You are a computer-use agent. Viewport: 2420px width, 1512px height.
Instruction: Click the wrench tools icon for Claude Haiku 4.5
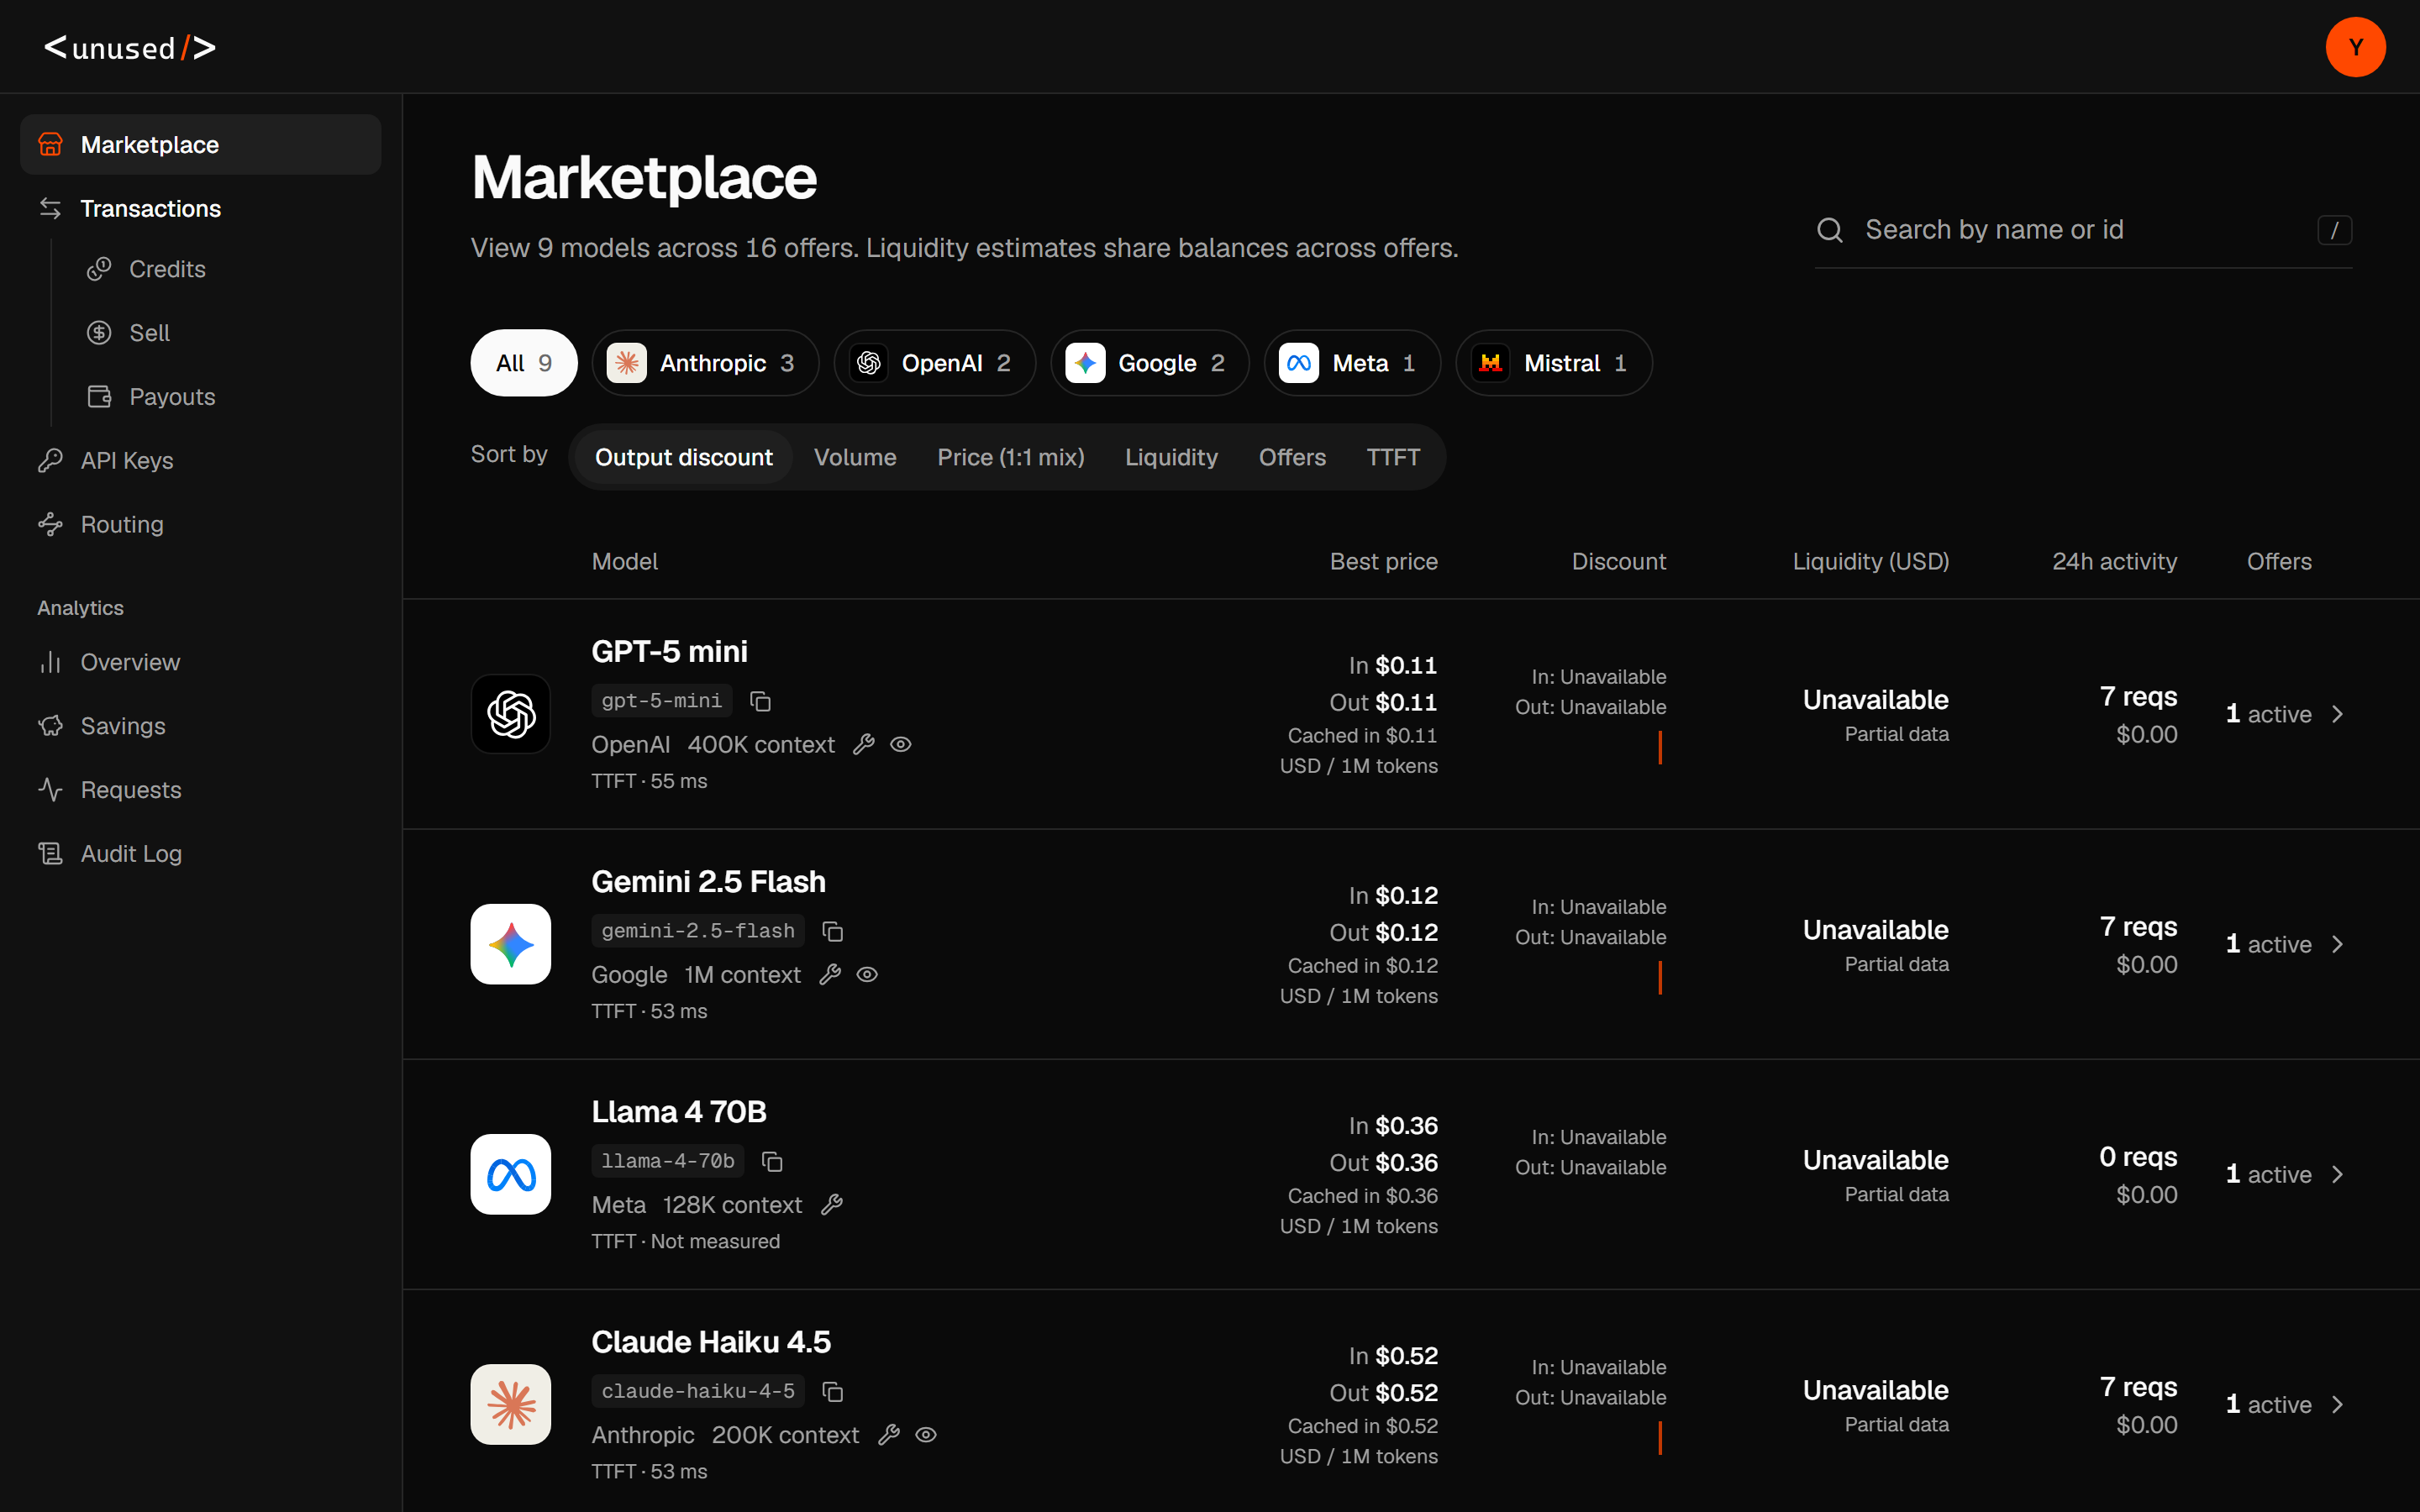point(889,1434)
